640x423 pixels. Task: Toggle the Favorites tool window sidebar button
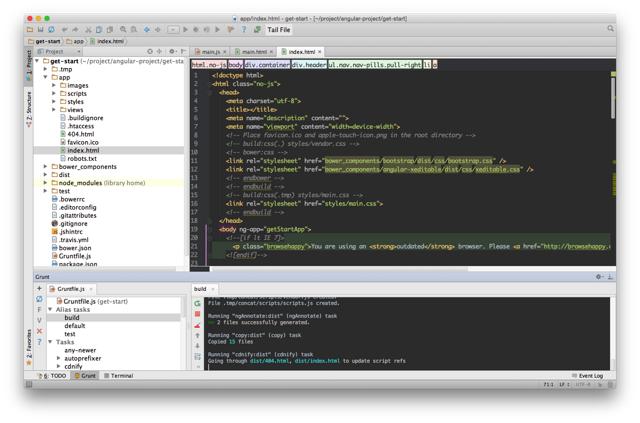(x=28, y=342)
